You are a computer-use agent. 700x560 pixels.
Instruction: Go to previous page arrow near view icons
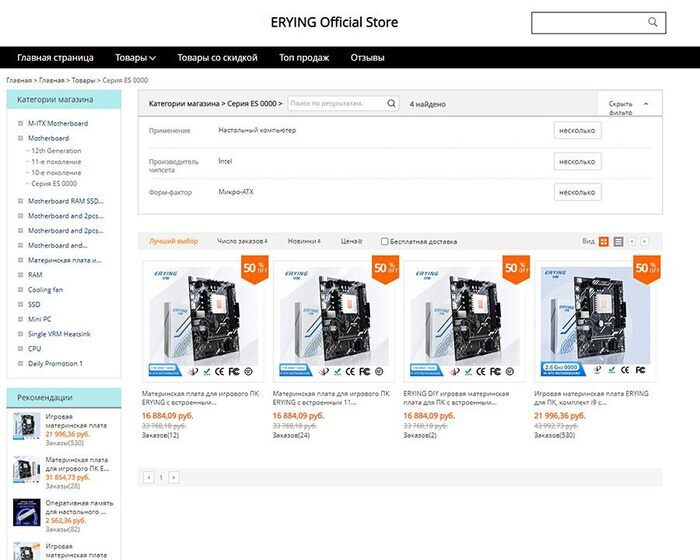tap(632, 242)
